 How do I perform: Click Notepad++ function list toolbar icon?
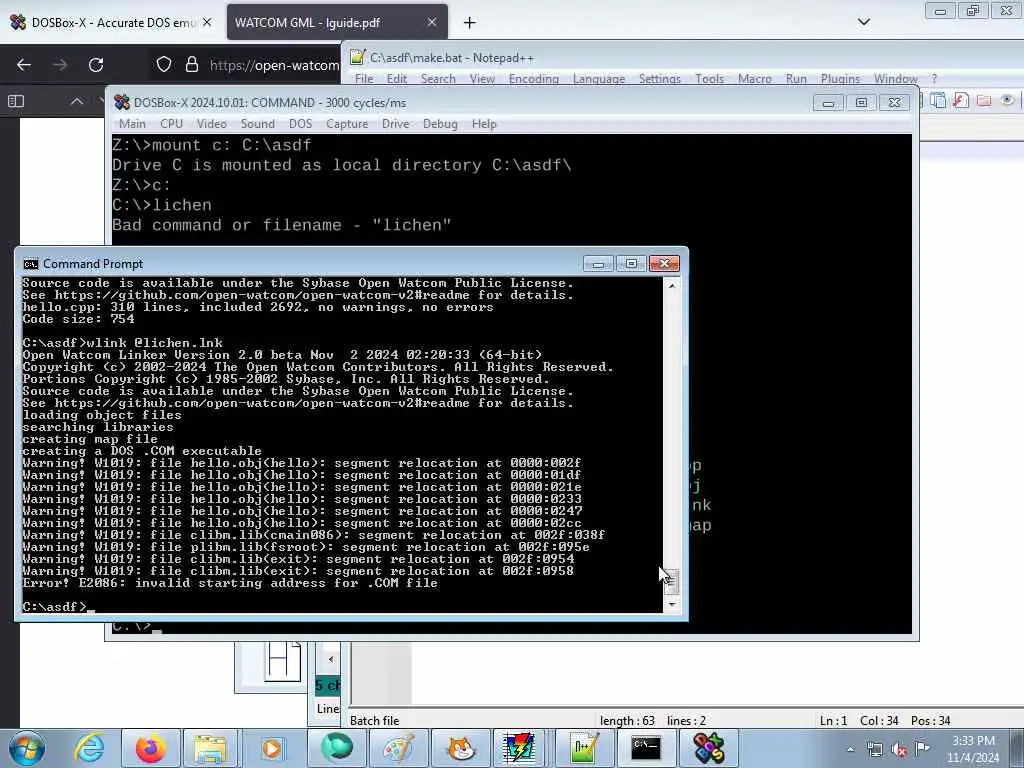(x=961, y=101)
